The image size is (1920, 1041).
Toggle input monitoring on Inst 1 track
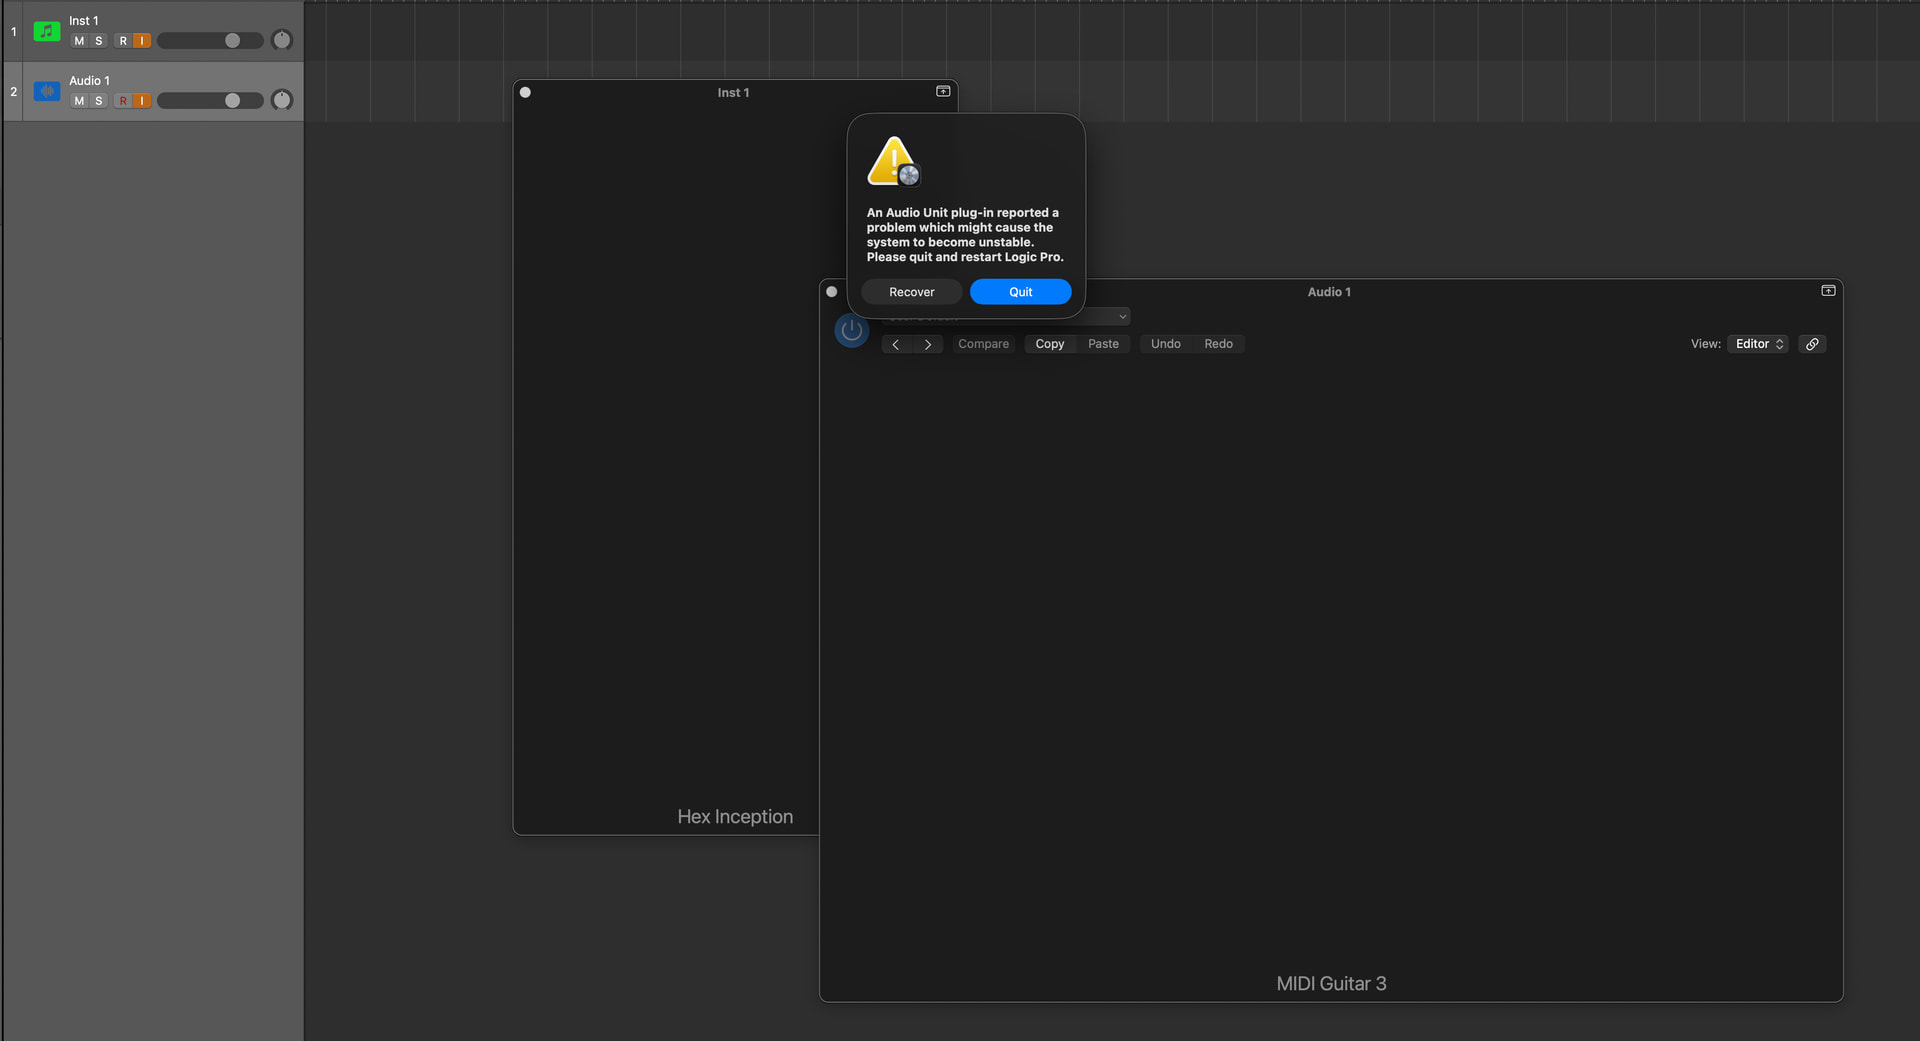[x=142, y=41]
